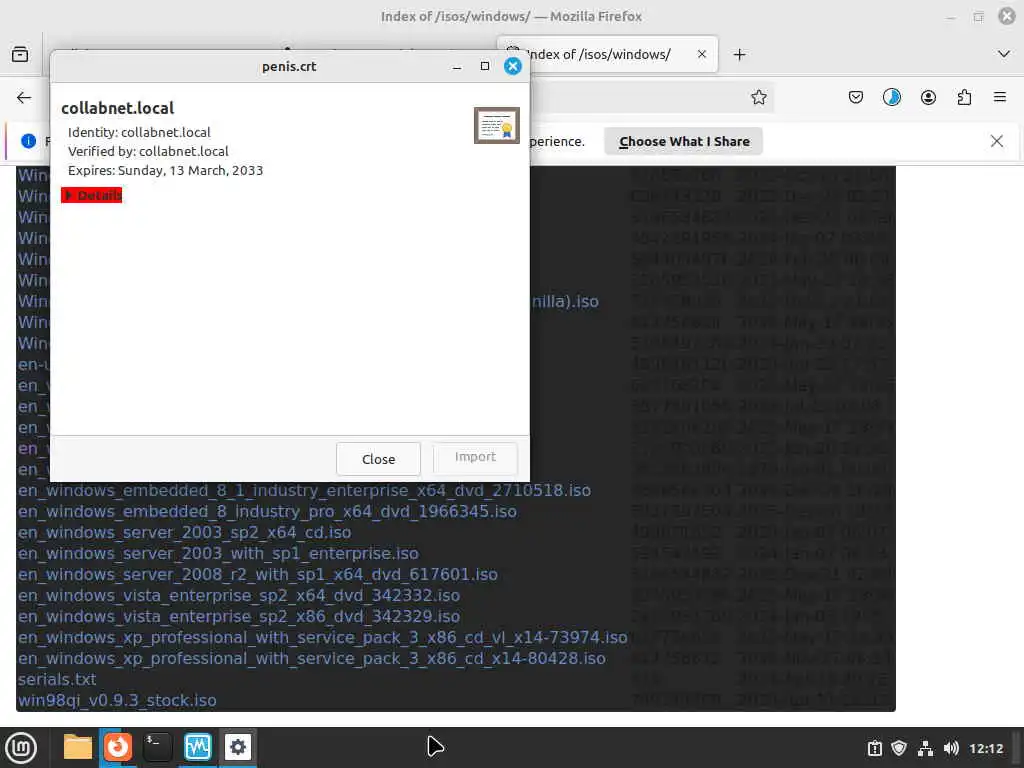This screenshot has height=768, width=1024.
Task: Open the Firefox hamburger application menu
Action: [999, 97]
